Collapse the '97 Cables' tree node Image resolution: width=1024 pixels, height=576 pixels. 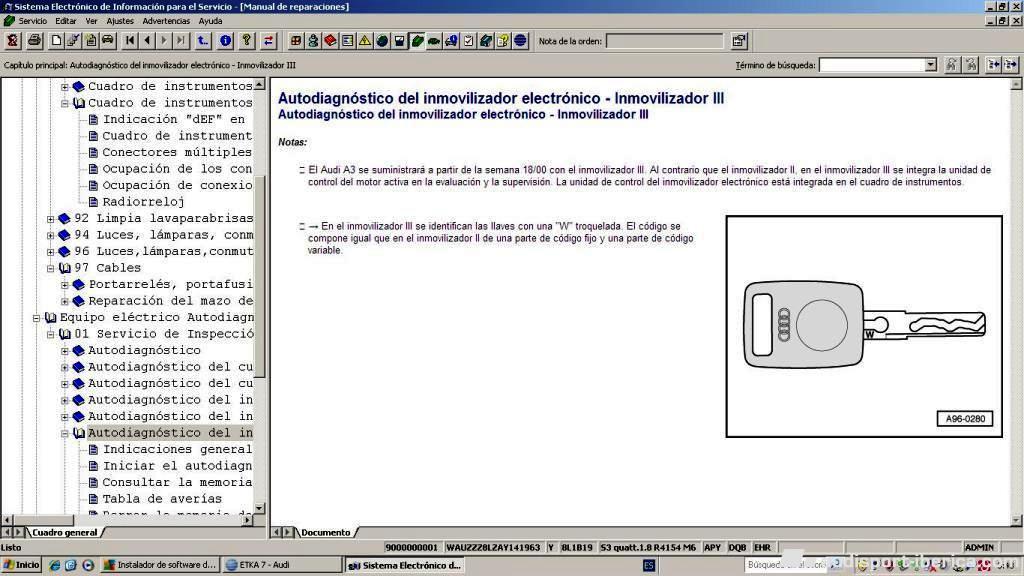[50, 268]
